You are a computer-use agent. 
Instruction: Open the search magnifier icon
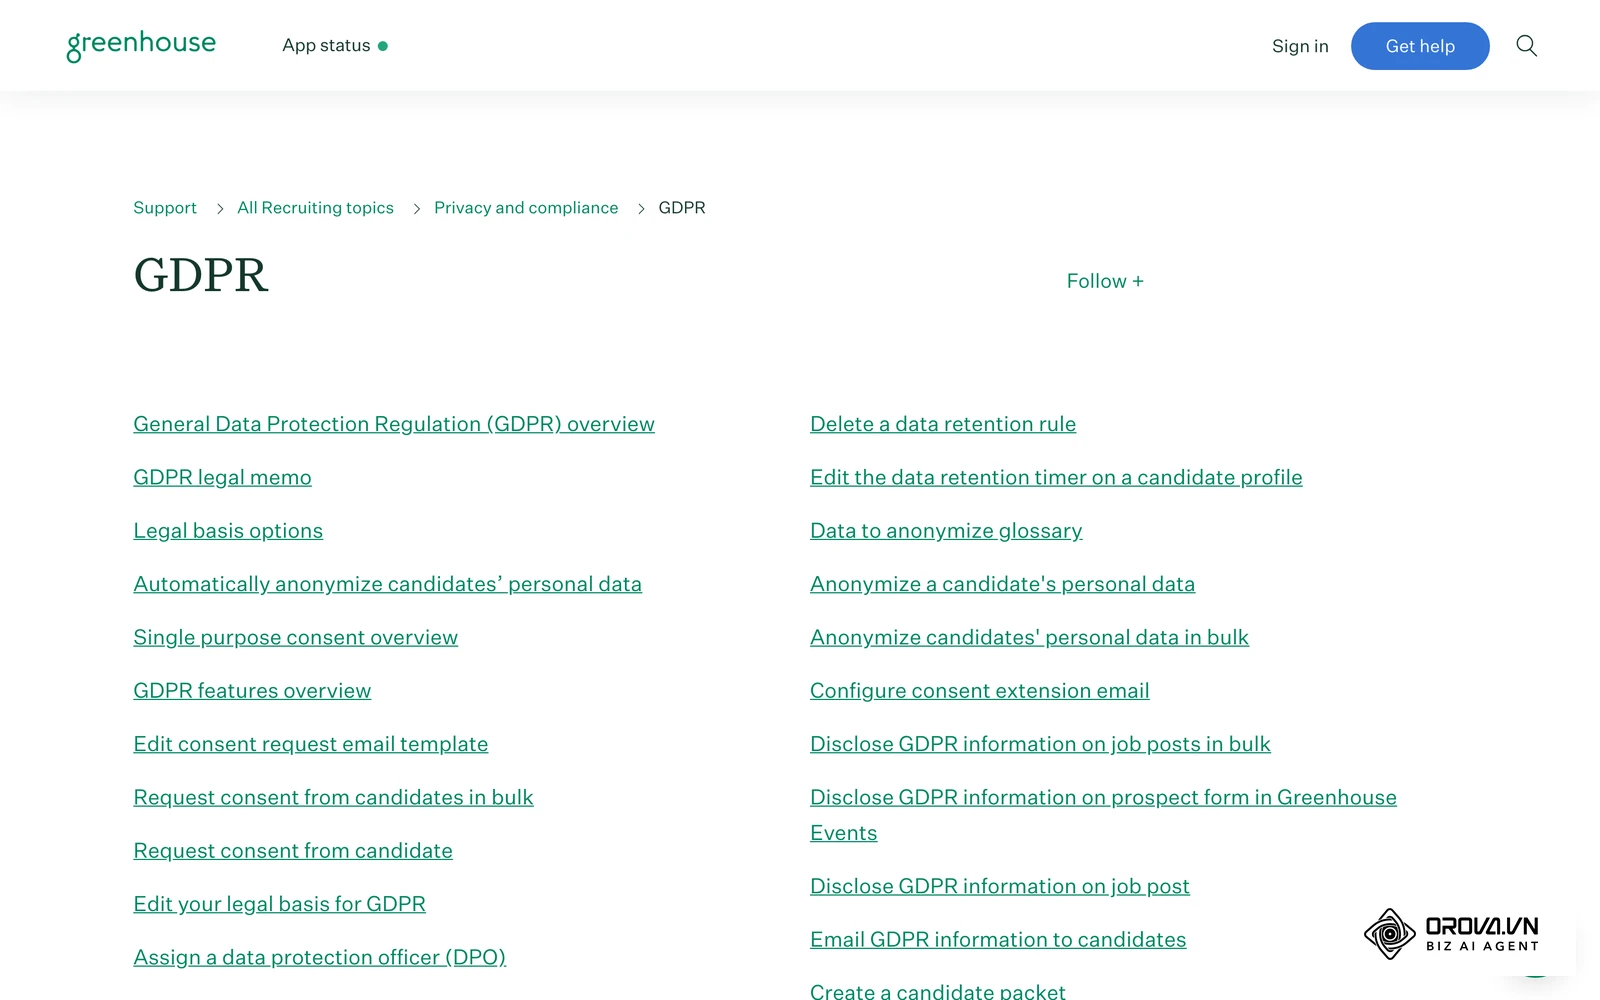pyautogui.click(x=1526, y=46)
